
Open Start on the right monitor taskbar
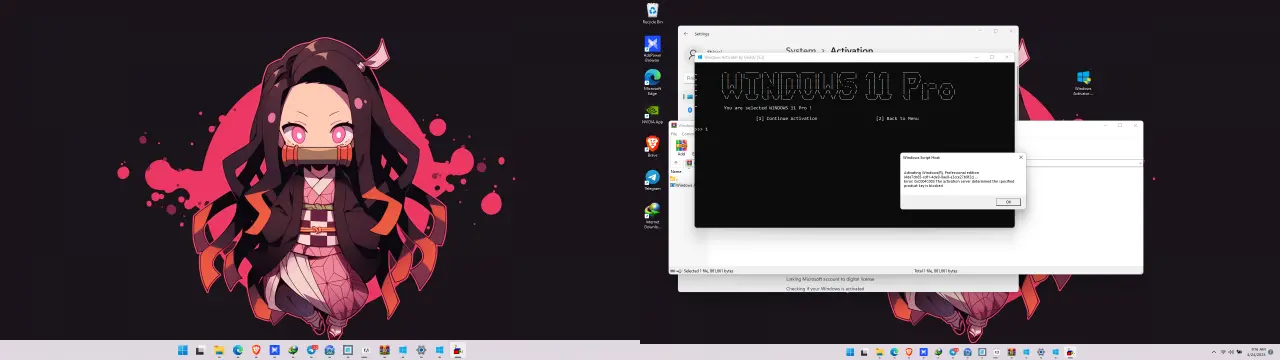pyautogui.click(x=850, y=352)
